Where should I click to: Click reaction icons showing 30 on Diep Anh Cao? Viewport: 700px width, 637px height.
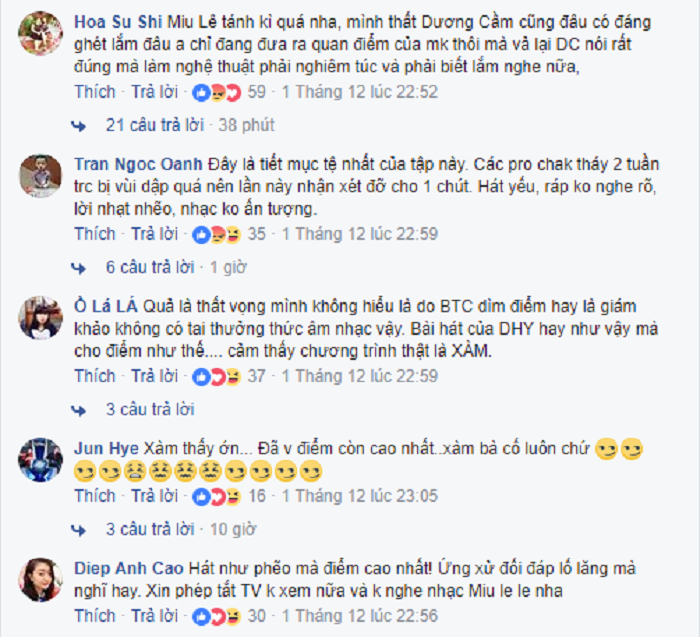click(x=217, y=616)
